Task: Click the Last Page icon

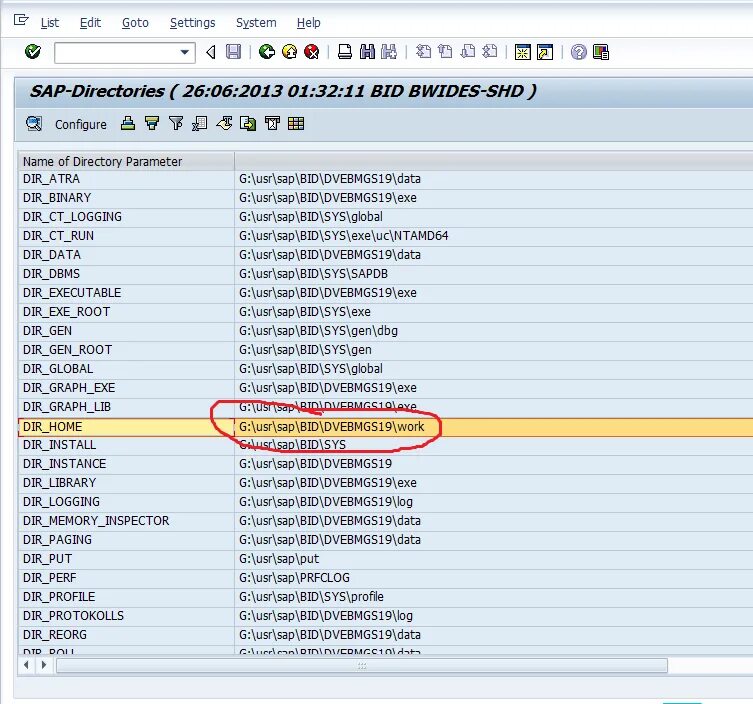Action: coord(489,51)
